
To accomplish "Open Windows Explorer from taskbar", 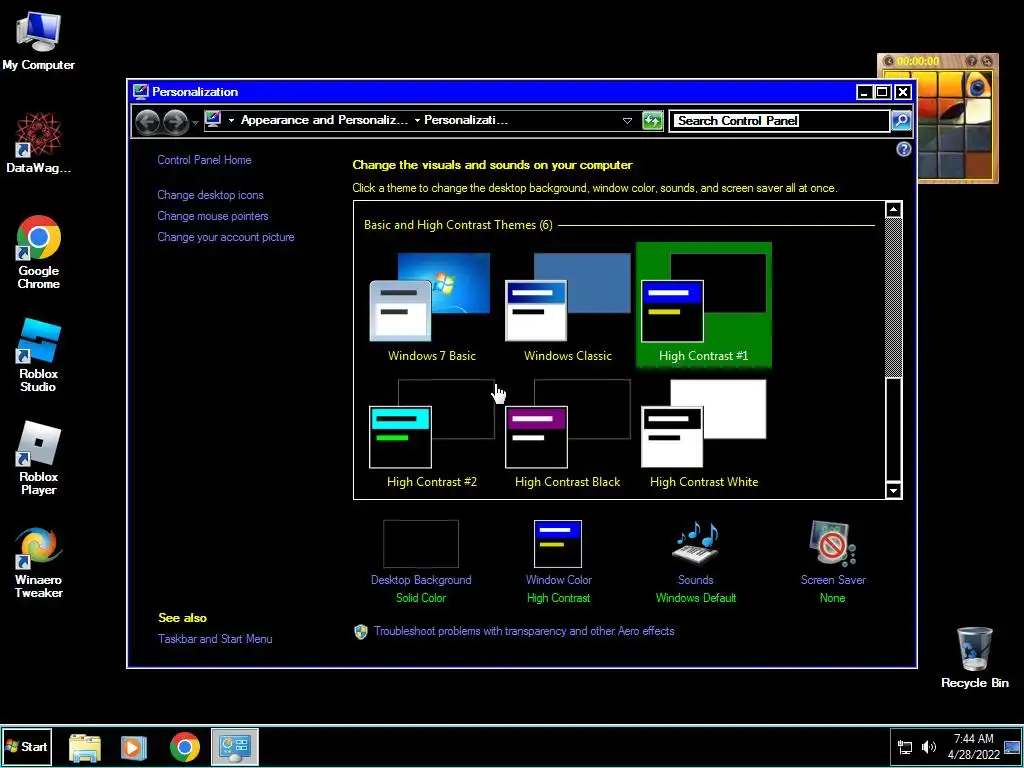I will point(85,747).
